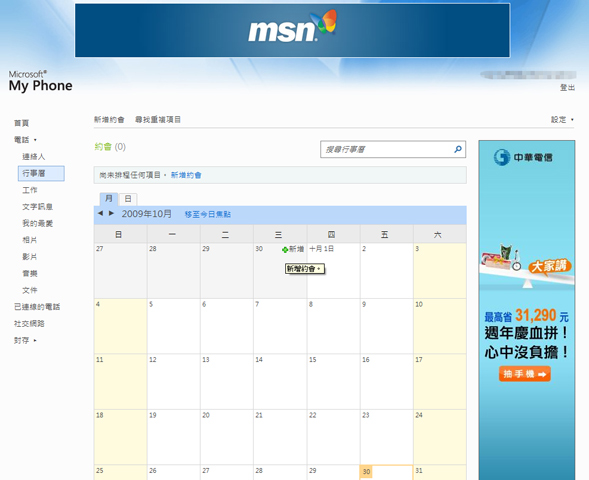
Task: Open 已連線的電話 in the sidebar
Action: 37,307
